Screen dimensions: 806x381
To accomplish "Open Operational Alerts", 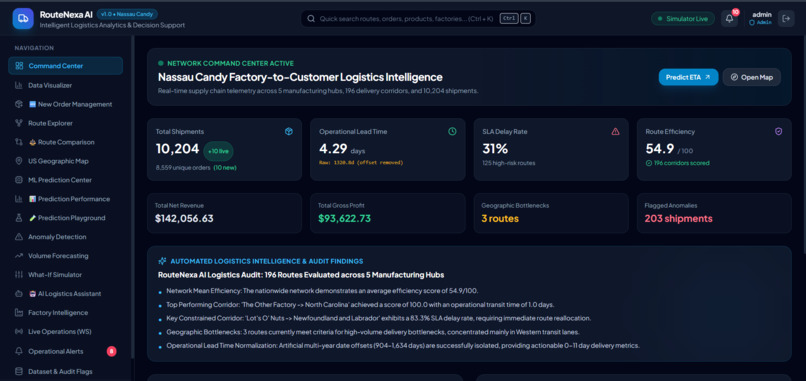I will 65,351.
